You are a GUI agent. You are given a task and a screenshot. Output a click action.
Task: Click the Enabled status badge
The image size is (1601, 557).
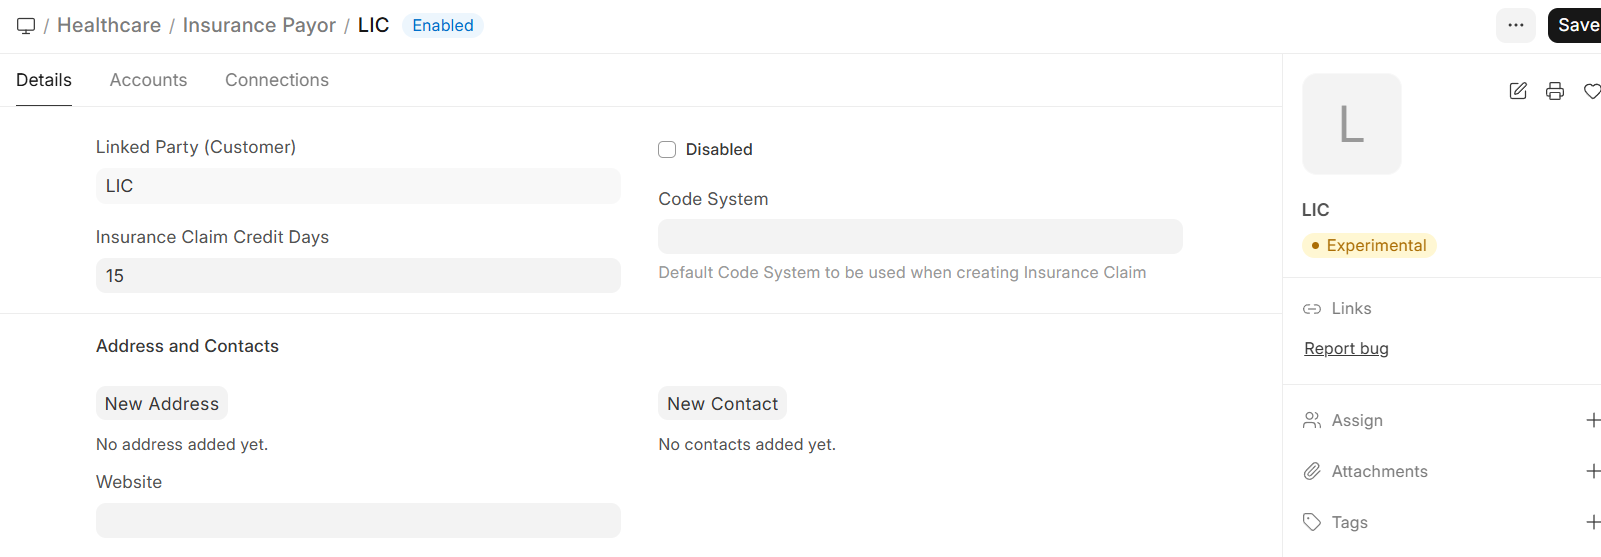pos(443,25)
